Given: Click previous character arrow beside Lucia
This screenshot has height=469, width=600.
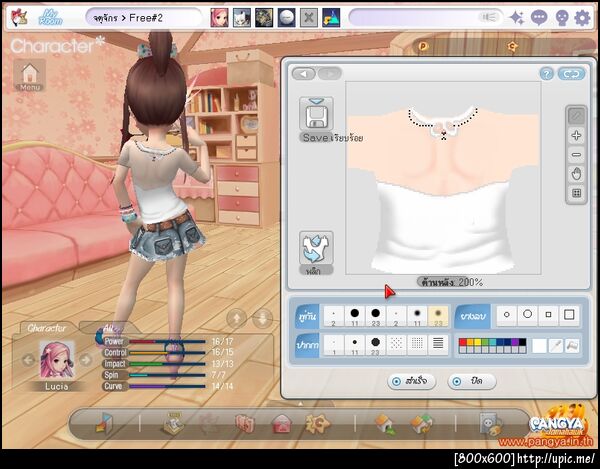Looking at the screenshot, I should tap(28, 360).
